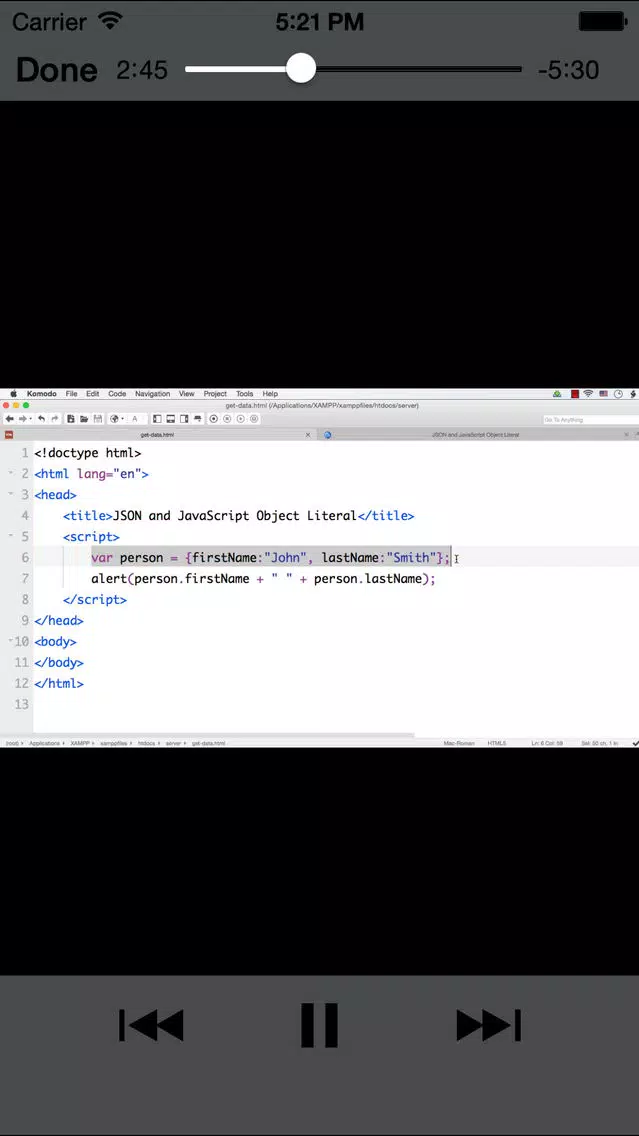The image size is (639, 1136).
Task: Click on the alert(person.firstName code line
Action: (x=263, y=578)
